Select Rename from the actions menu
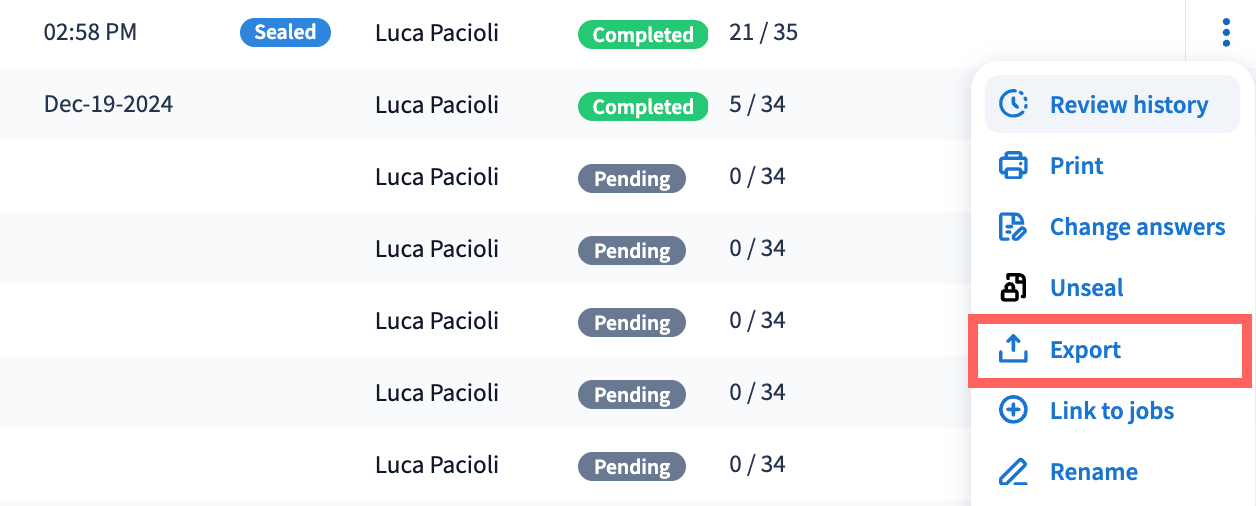1256x506 pixels. coord(1093,472)
